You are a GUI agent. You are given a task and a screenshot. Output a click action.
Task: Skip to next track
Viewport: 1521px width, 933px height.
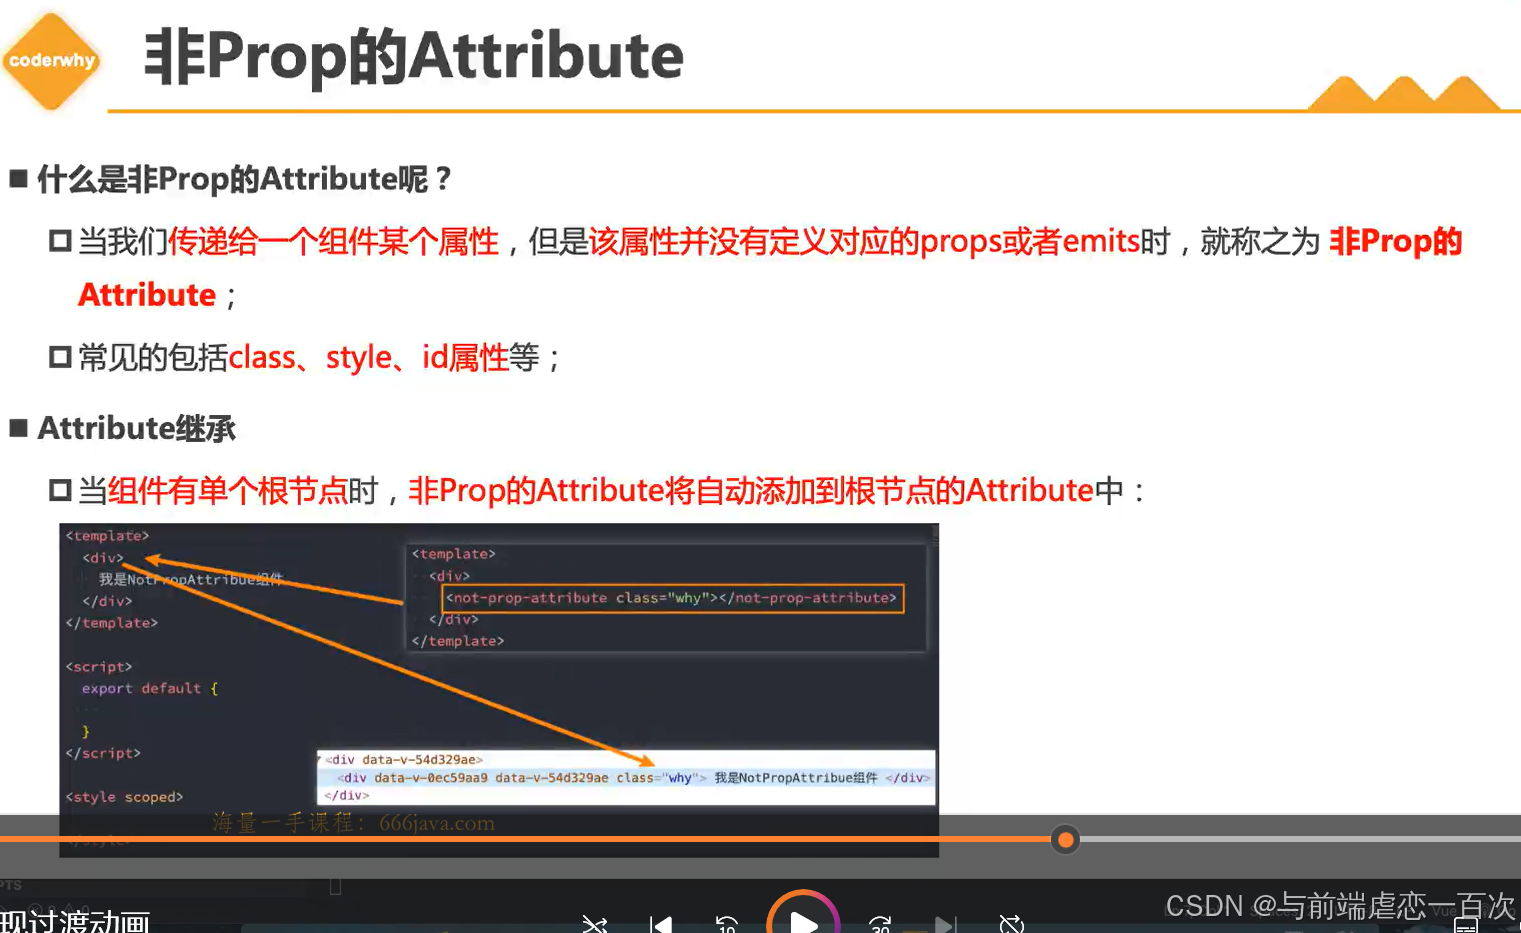coord(945,924)
